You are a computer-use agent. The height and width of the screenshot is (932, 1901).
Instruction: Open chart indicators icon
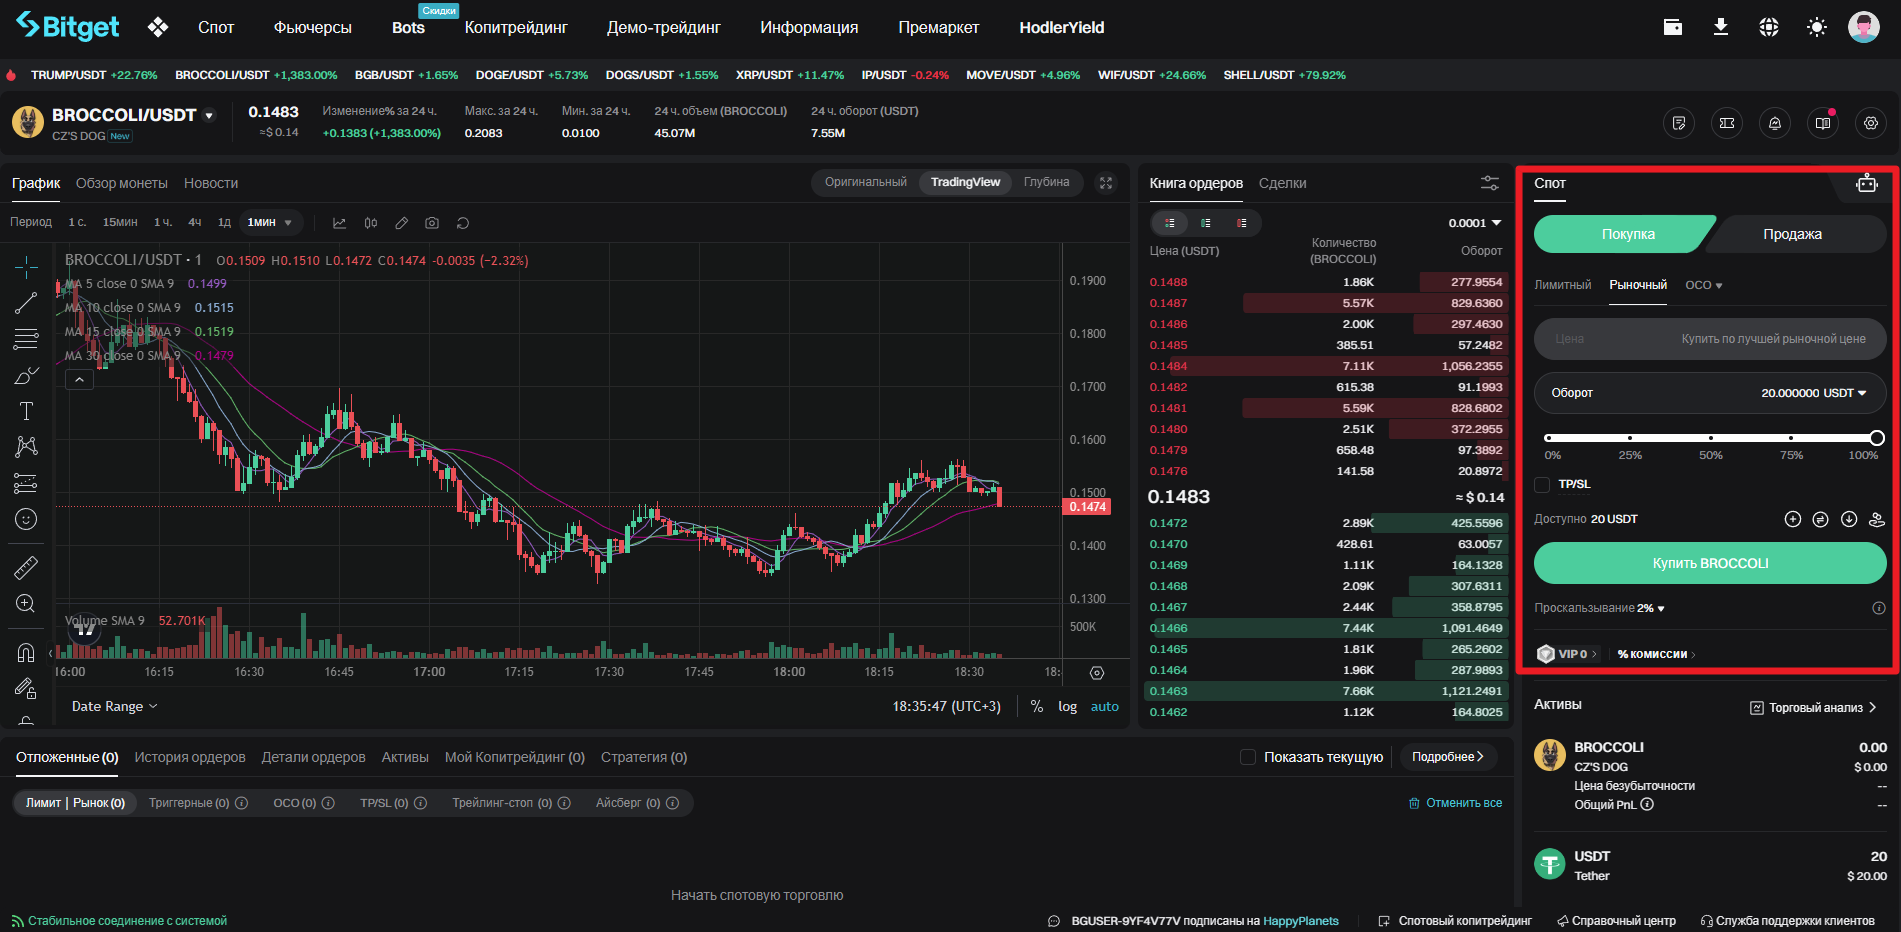point(339,223)
